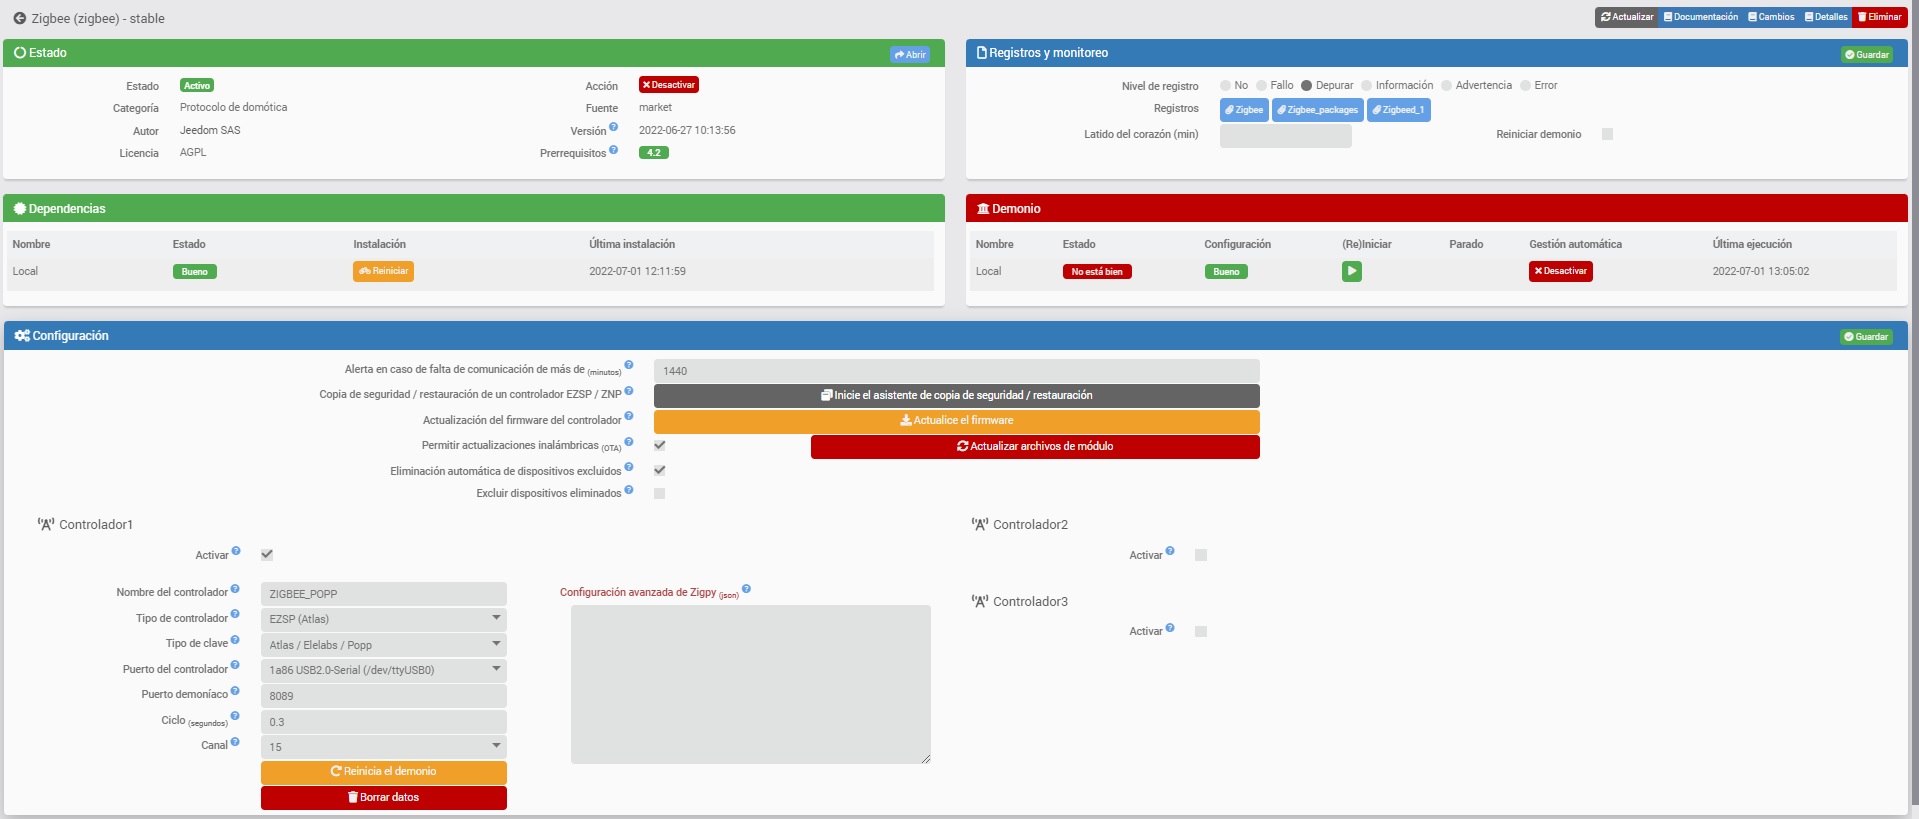Open the Puerto del controlador dropdown
The width and height of the screenshot is (1919, 819).
pyautogui.click(x=384, y=670)
